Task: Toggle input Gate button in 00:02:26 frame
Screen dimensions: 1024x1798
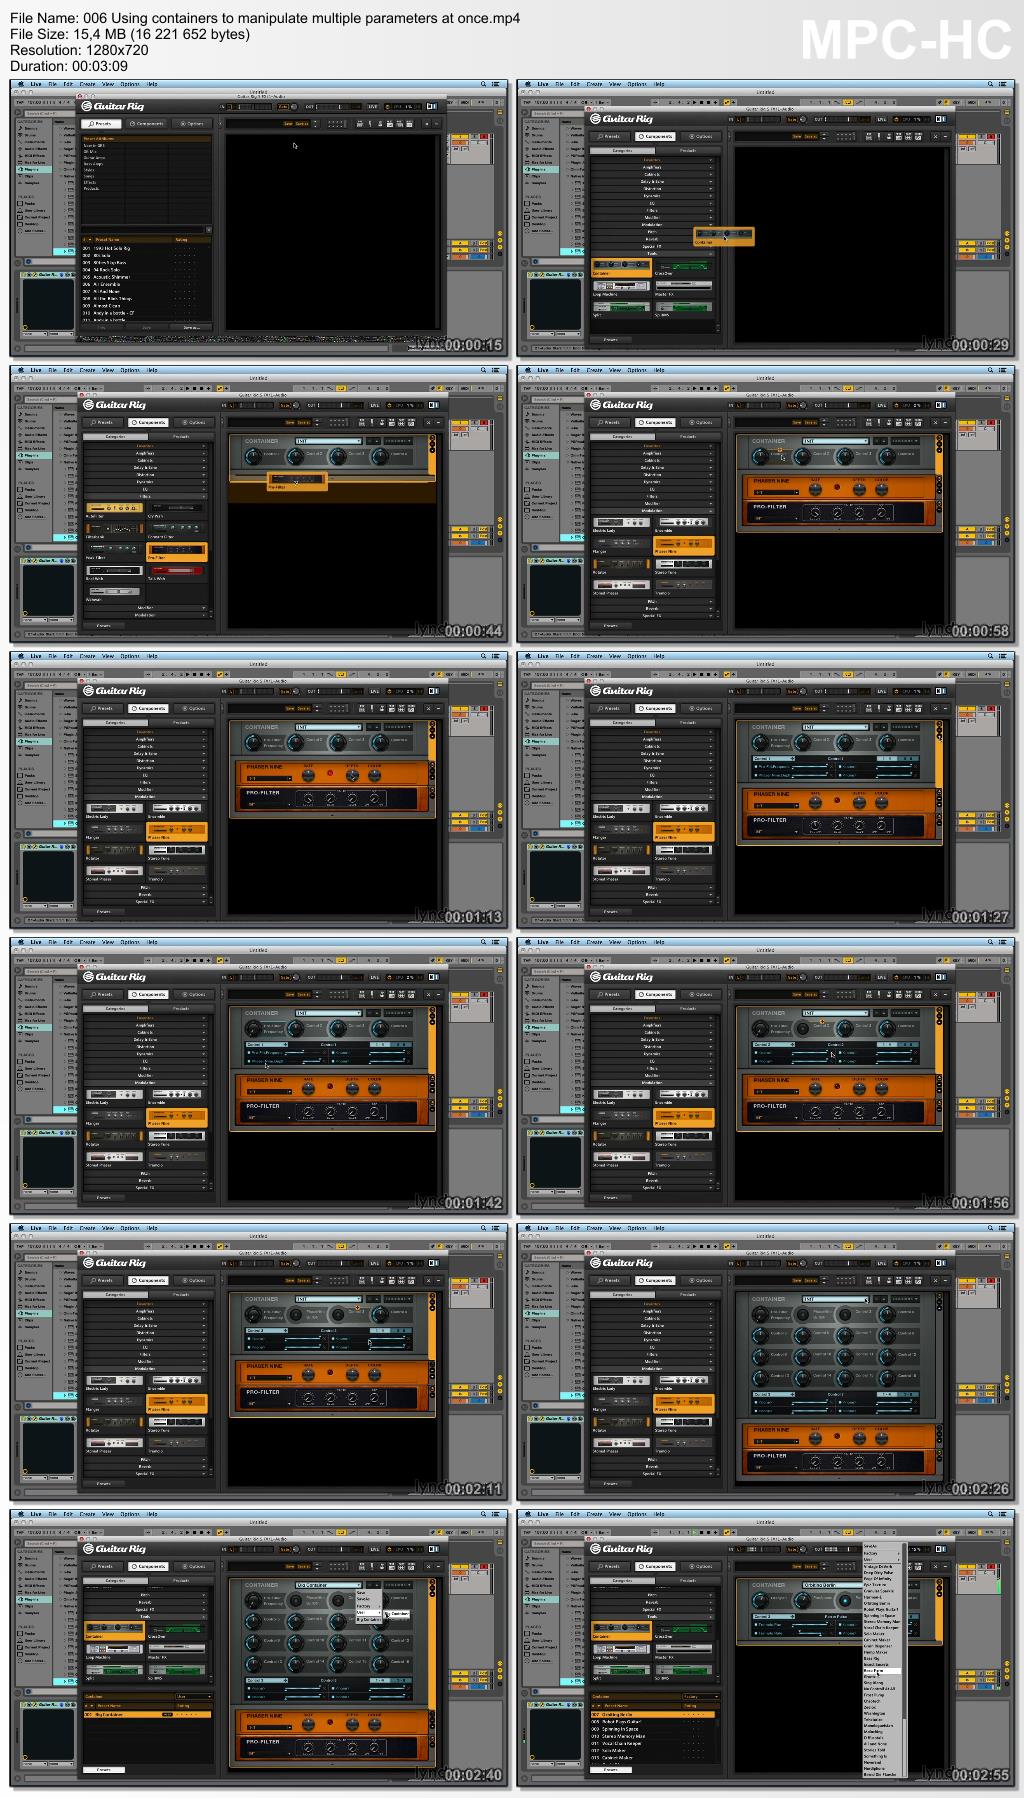Action: 792,1263
